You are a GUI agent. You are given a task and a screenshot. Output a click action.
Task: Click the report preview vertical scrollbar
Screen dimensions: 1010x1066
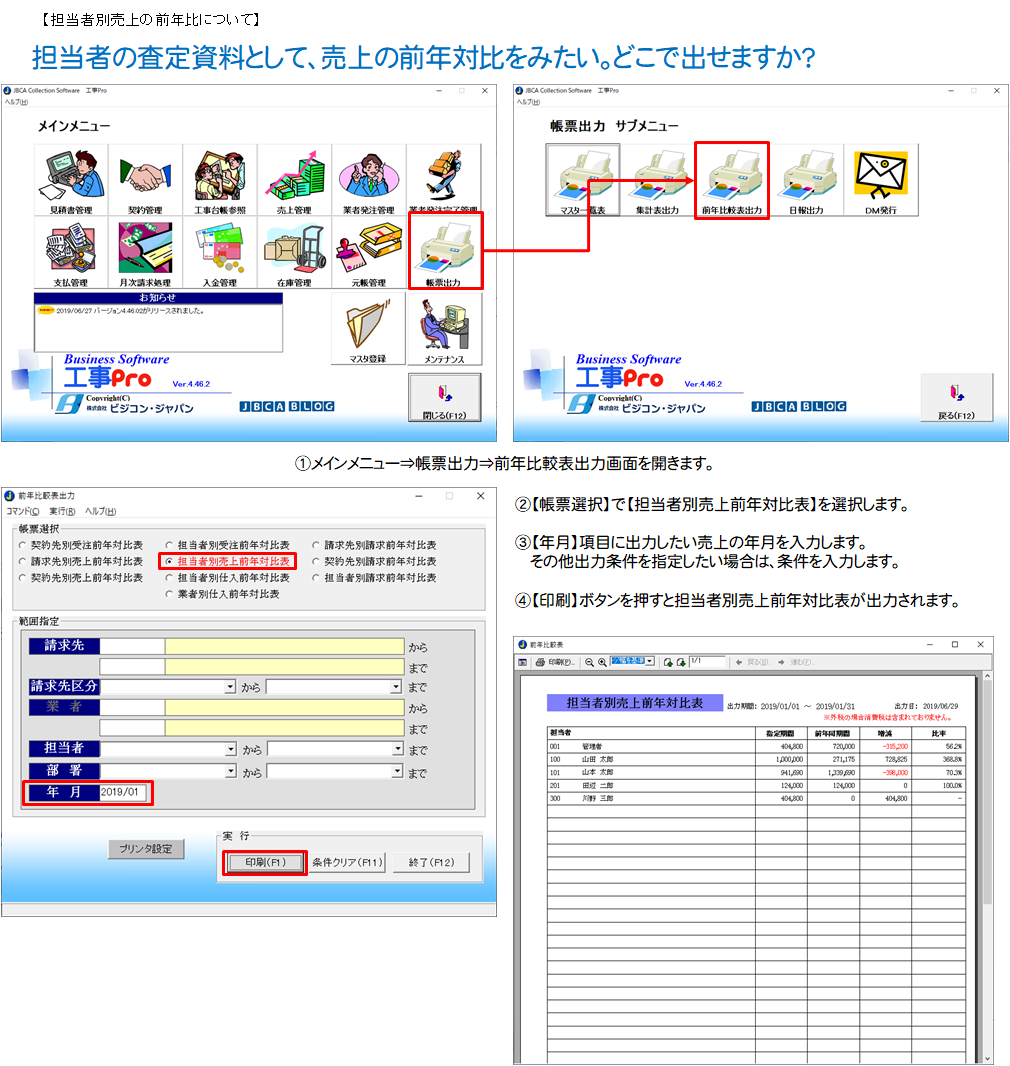[x=988, y=860]
